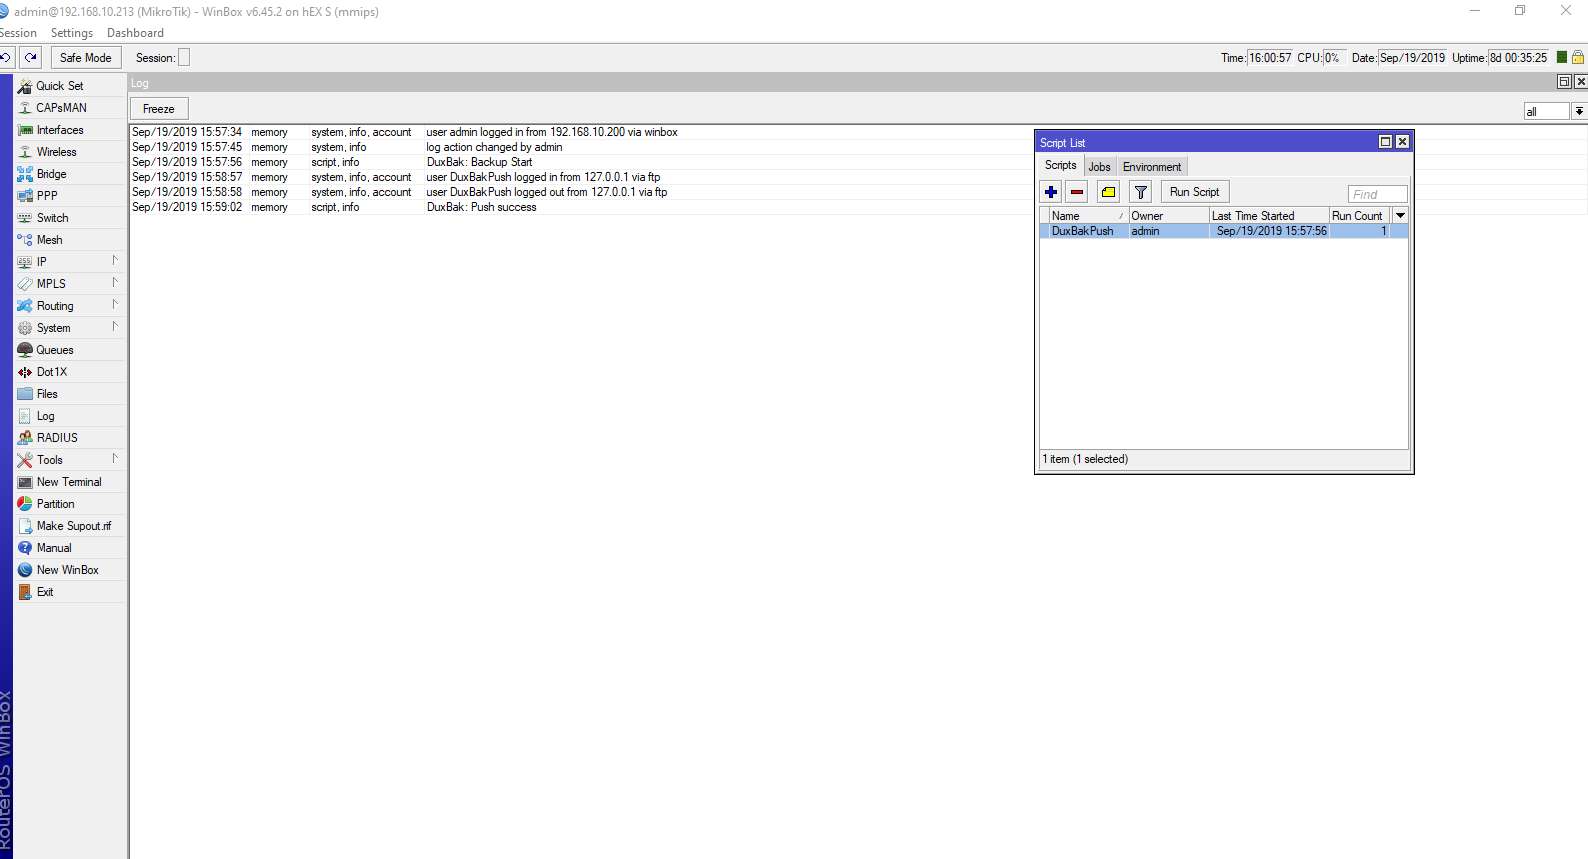Open the Dot1X menu

pyautogui.click(x=70, y=372)
